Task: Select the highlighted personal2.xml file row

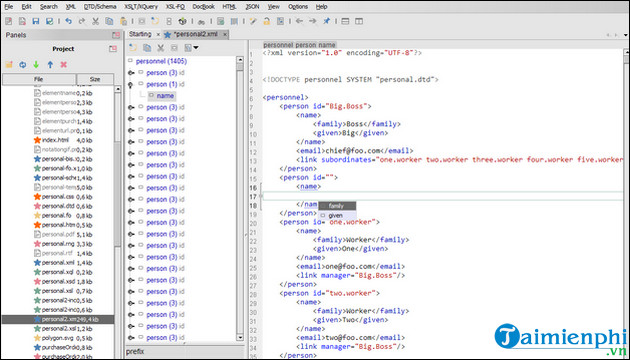Action: tap(58, 319)
